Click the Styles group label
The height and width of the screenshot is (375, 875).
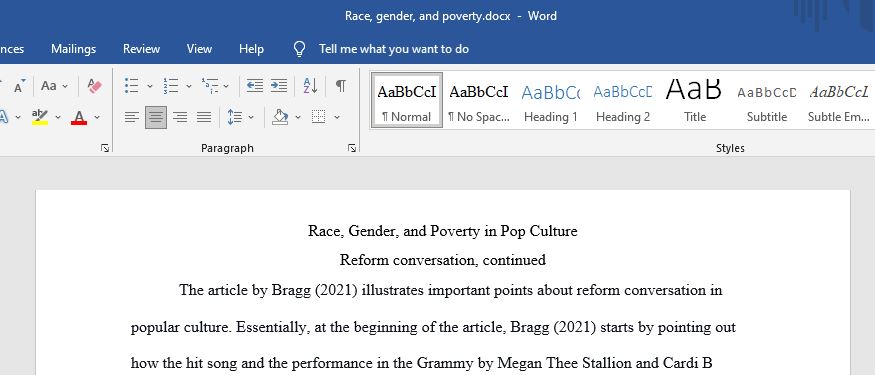730,148
